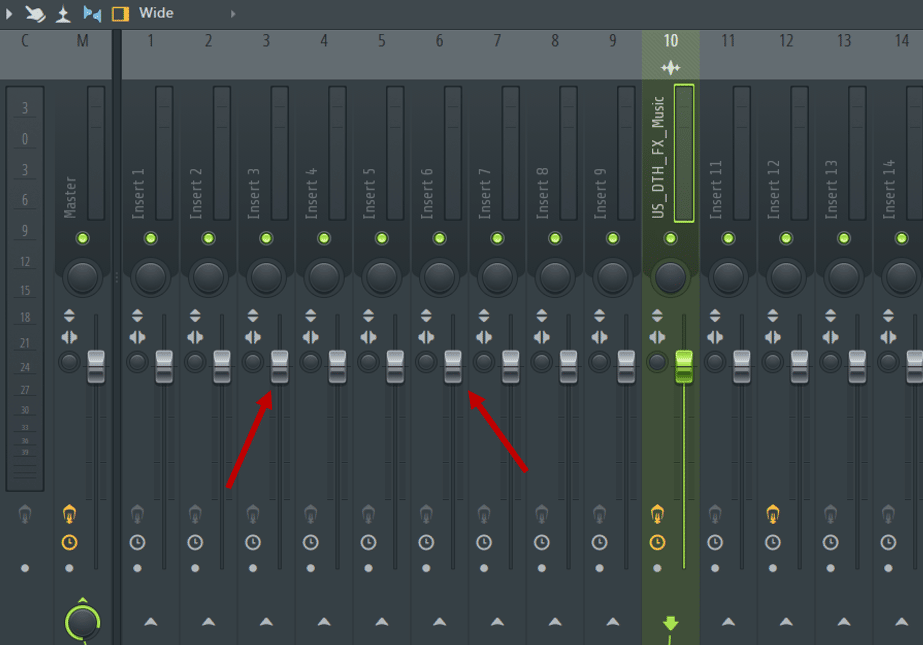Viewport: 923px width, 645px height.
Task: Click the routing arrow under Insert 4
Action: pyautogui.click(x=323, y=621)
